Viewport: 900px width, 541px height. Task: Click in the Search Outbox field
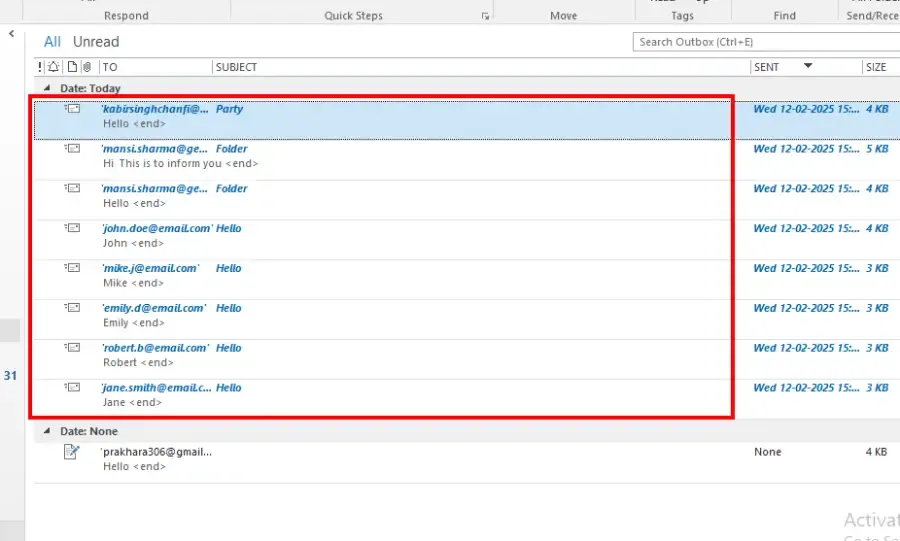[x=766, y=42]
